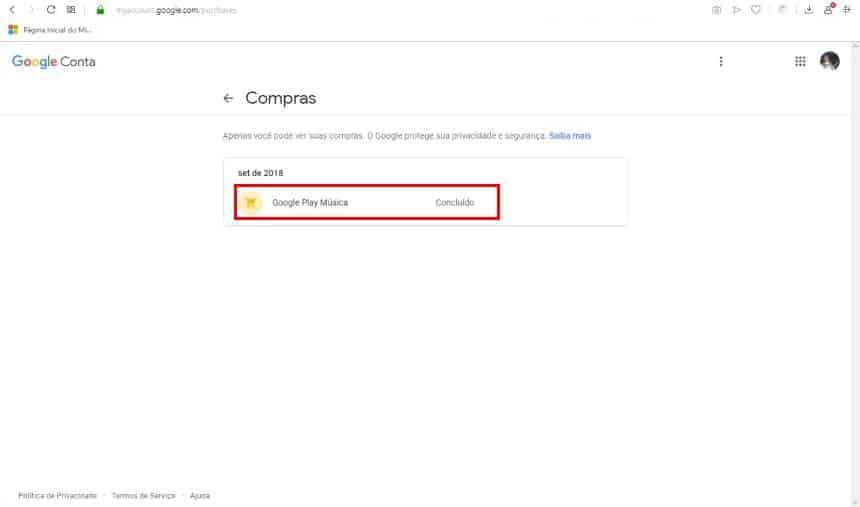
Task: Reload the page with the refresh icon
Action: (51, 10)
